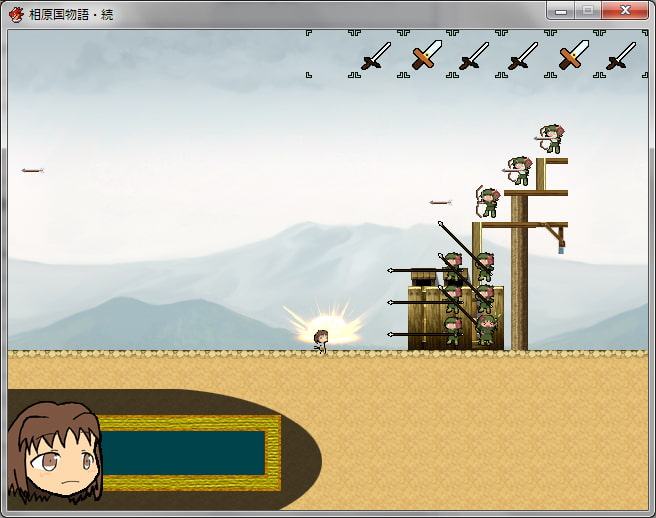Click the red app icon in the title bar
656x518 pixels.
click(16, 13)
